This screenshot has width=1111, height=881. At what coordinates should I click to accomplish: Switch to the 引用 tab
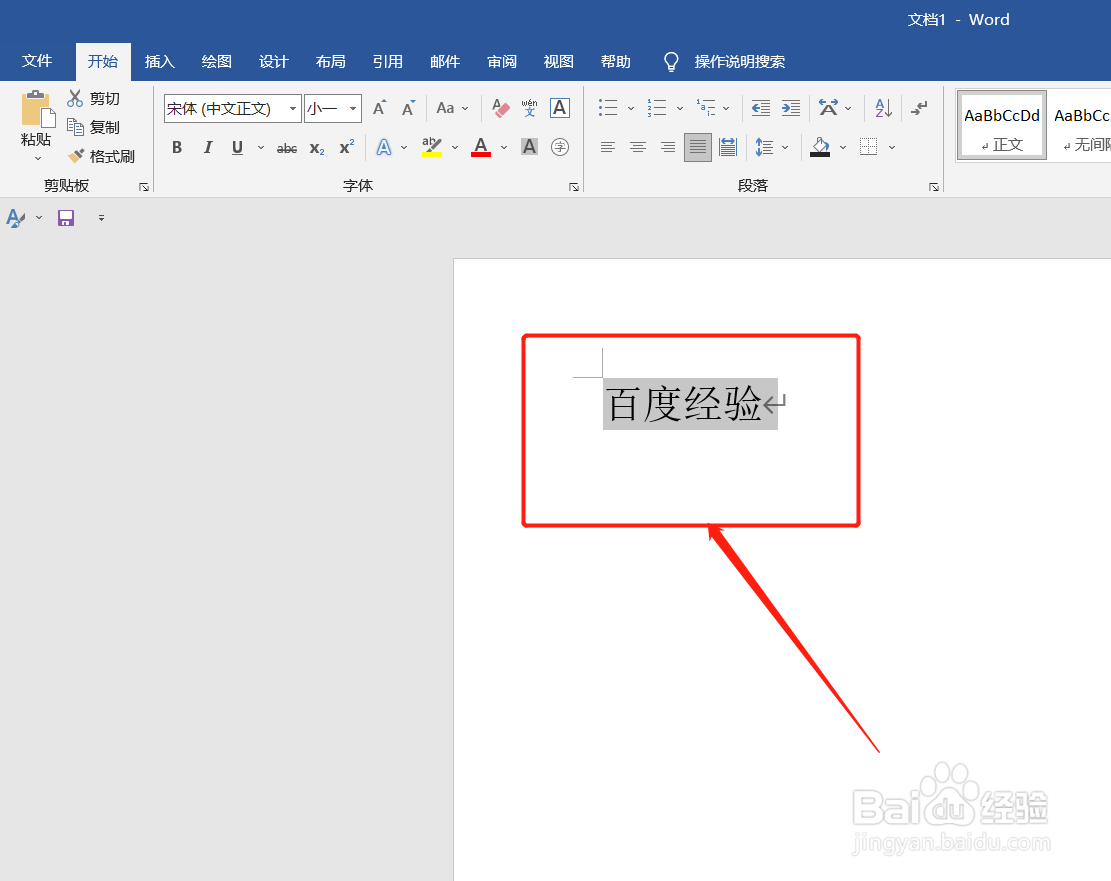click(388, 62)
